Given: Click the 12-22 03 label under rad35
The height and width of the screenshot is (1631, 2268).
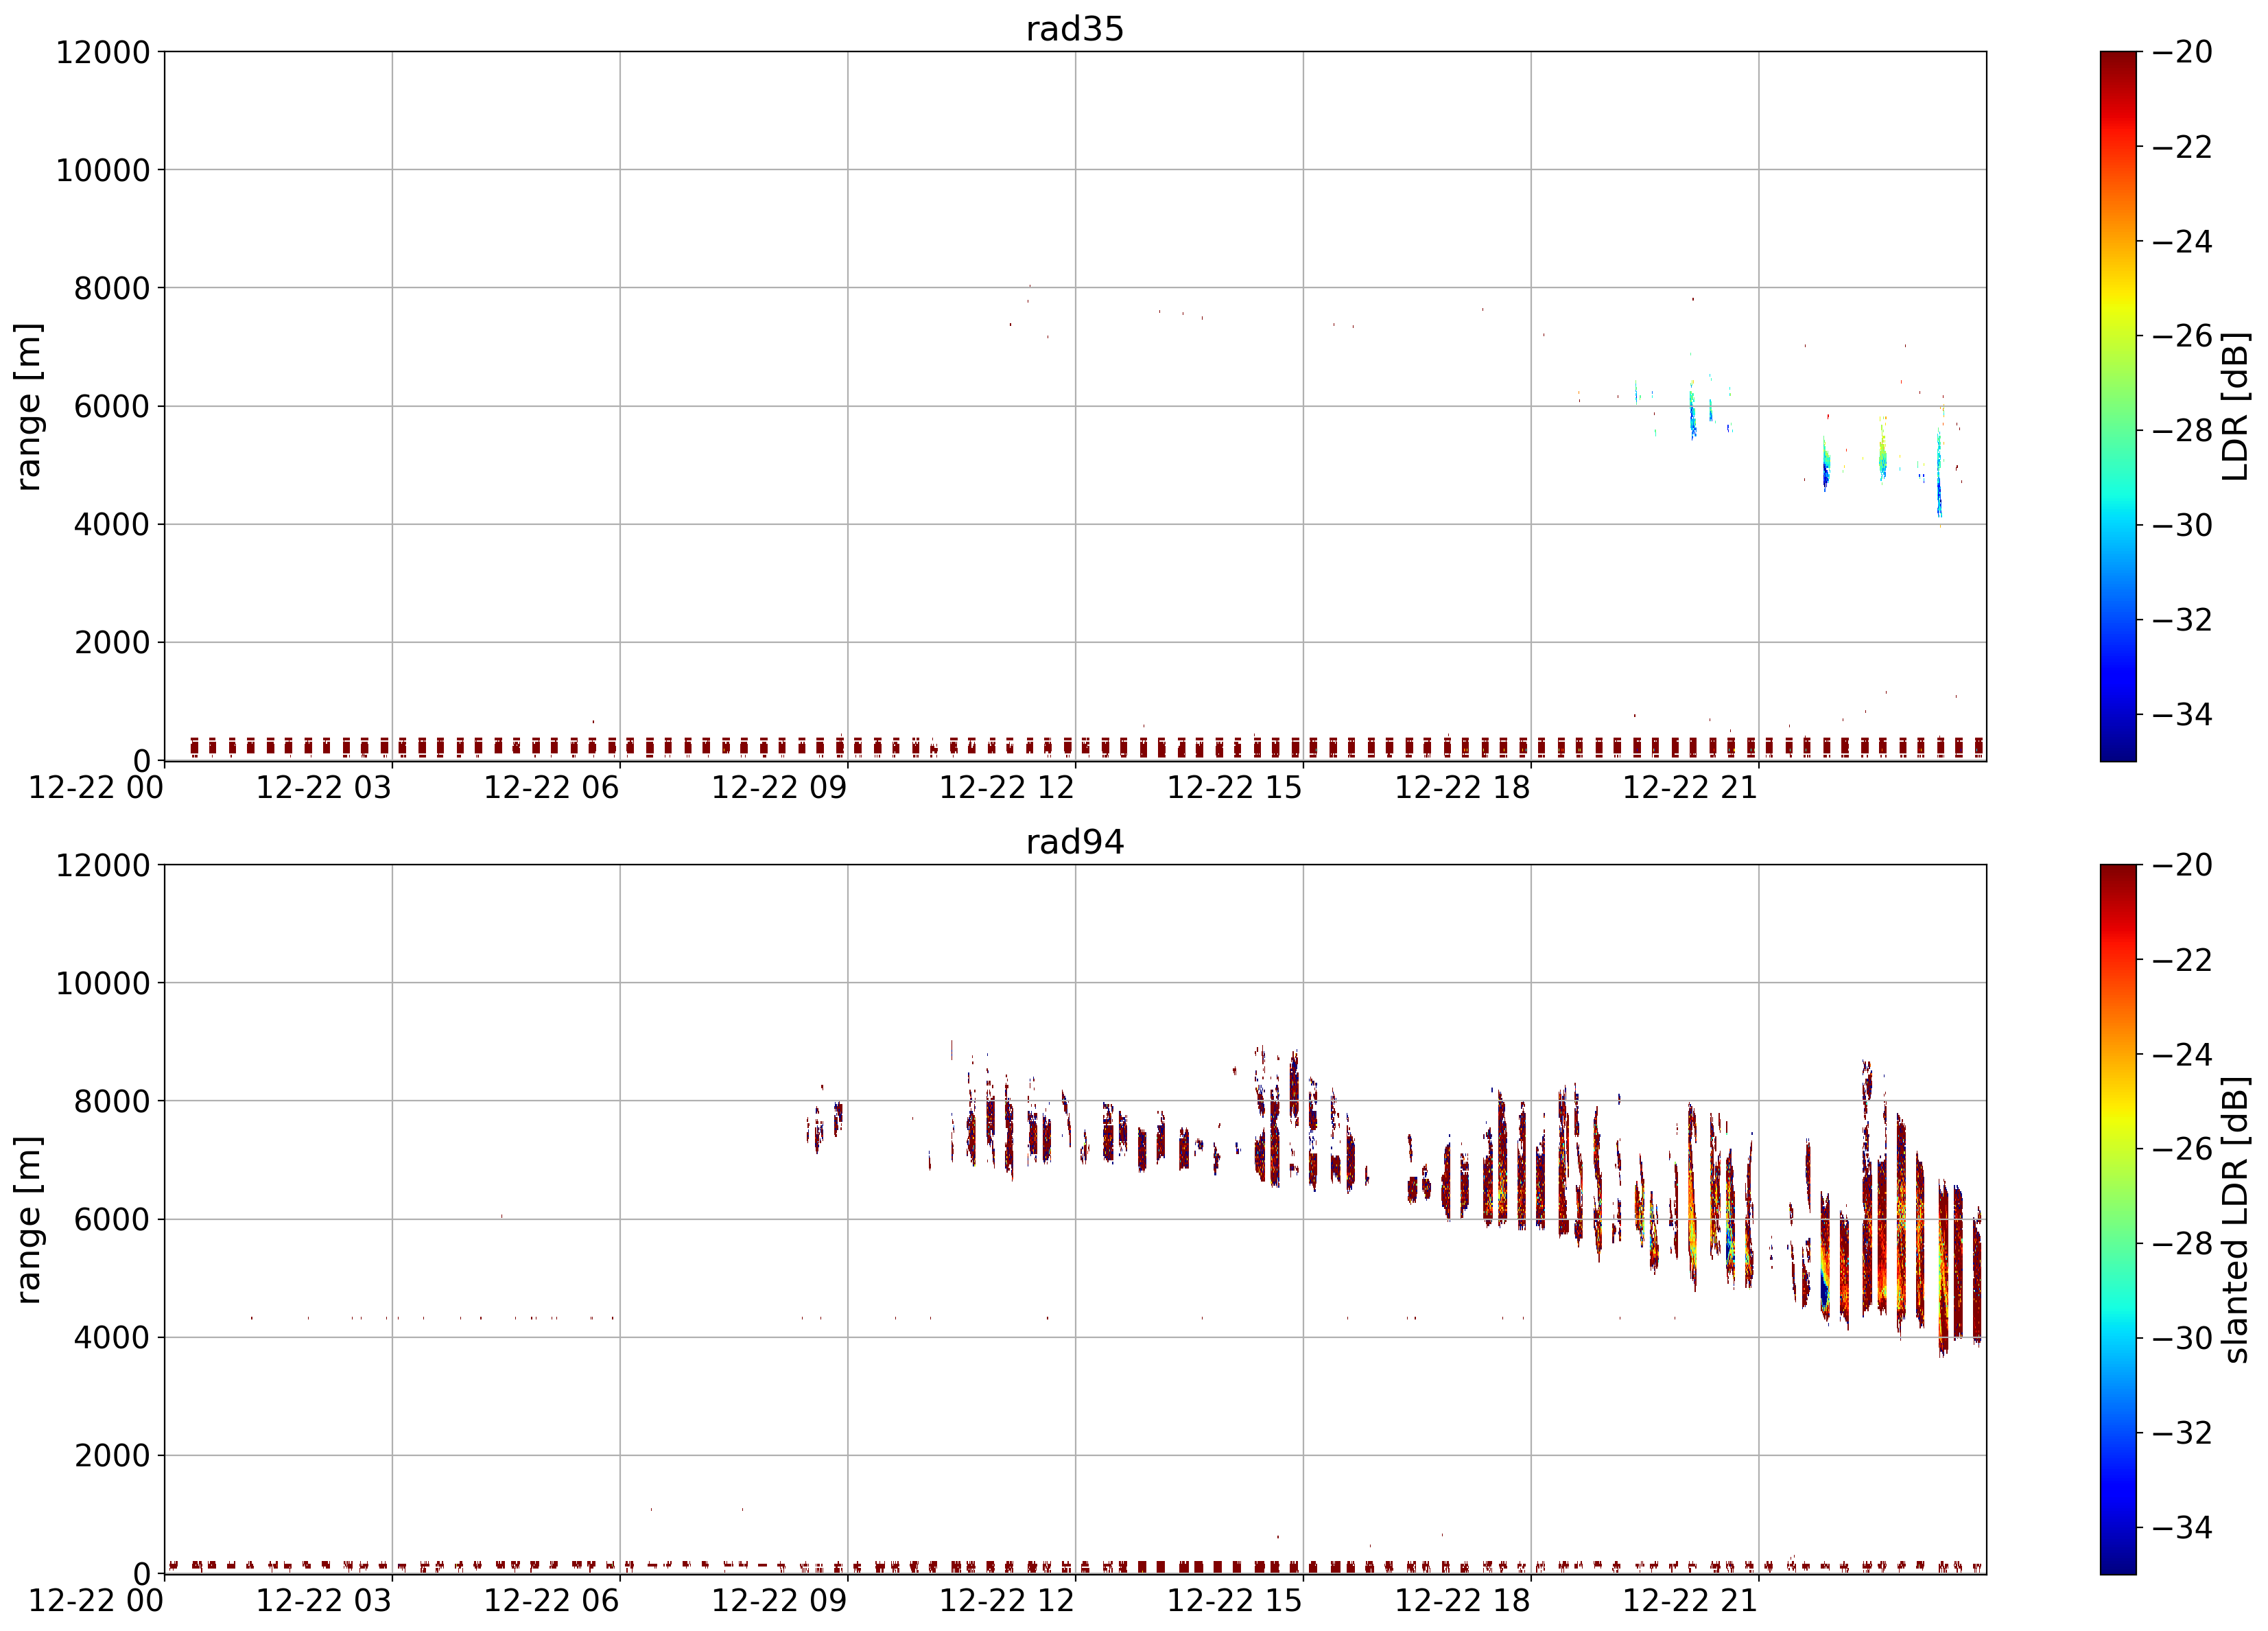Looking at the screenshot, I should tap(324, 788).
